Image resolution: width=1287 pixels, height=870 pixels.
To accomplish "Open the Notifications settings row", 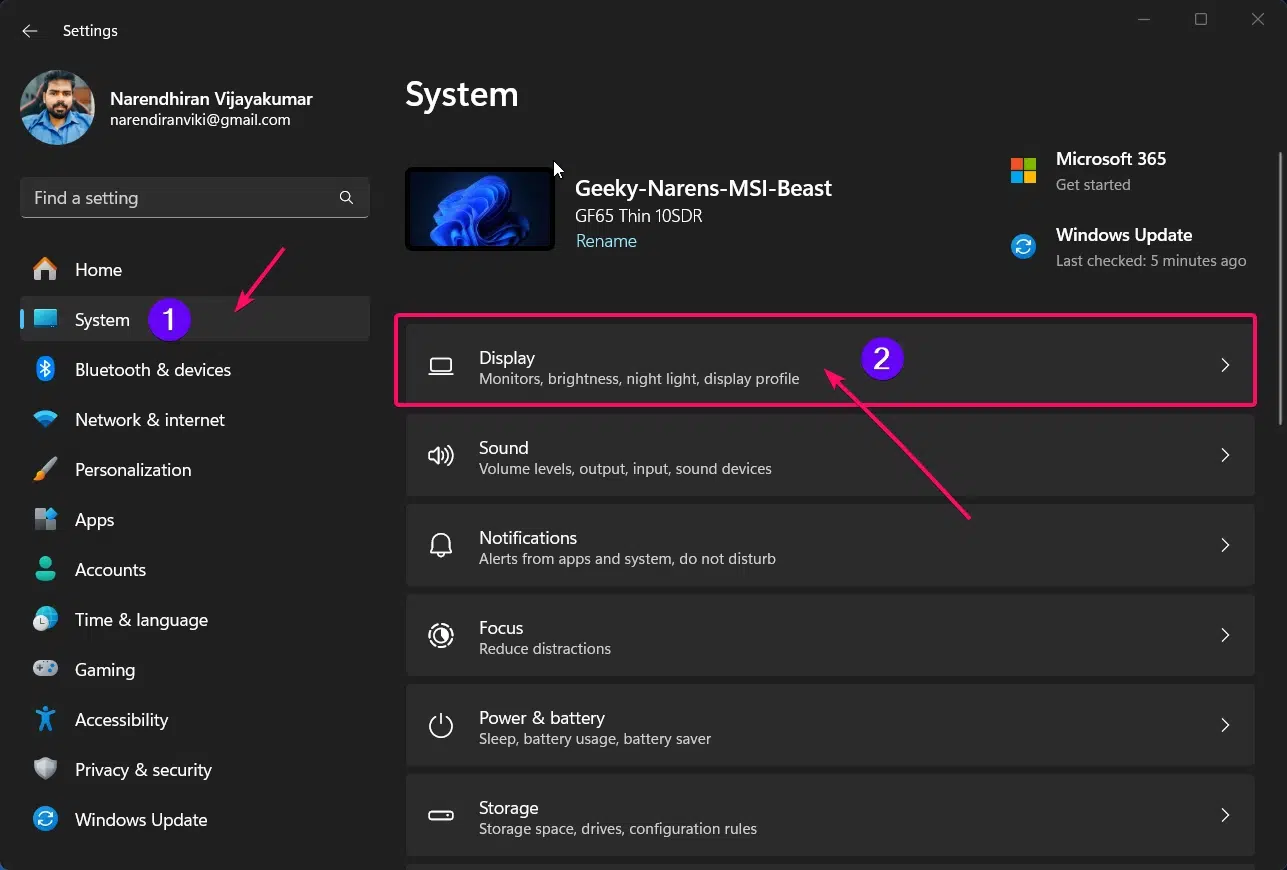I will pyautogui.click(x=830, y=546).
